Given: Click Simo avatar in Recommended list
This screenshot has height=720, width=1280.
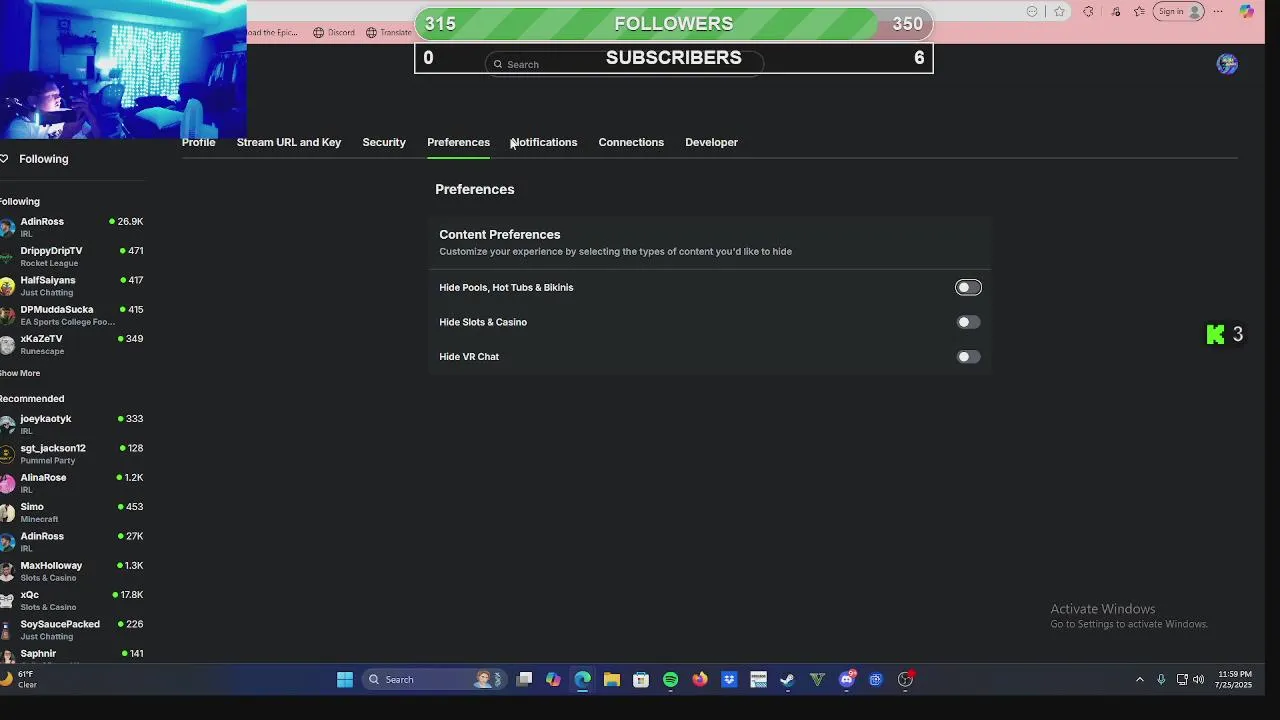Looking at the screenshot, I should 7,512.
